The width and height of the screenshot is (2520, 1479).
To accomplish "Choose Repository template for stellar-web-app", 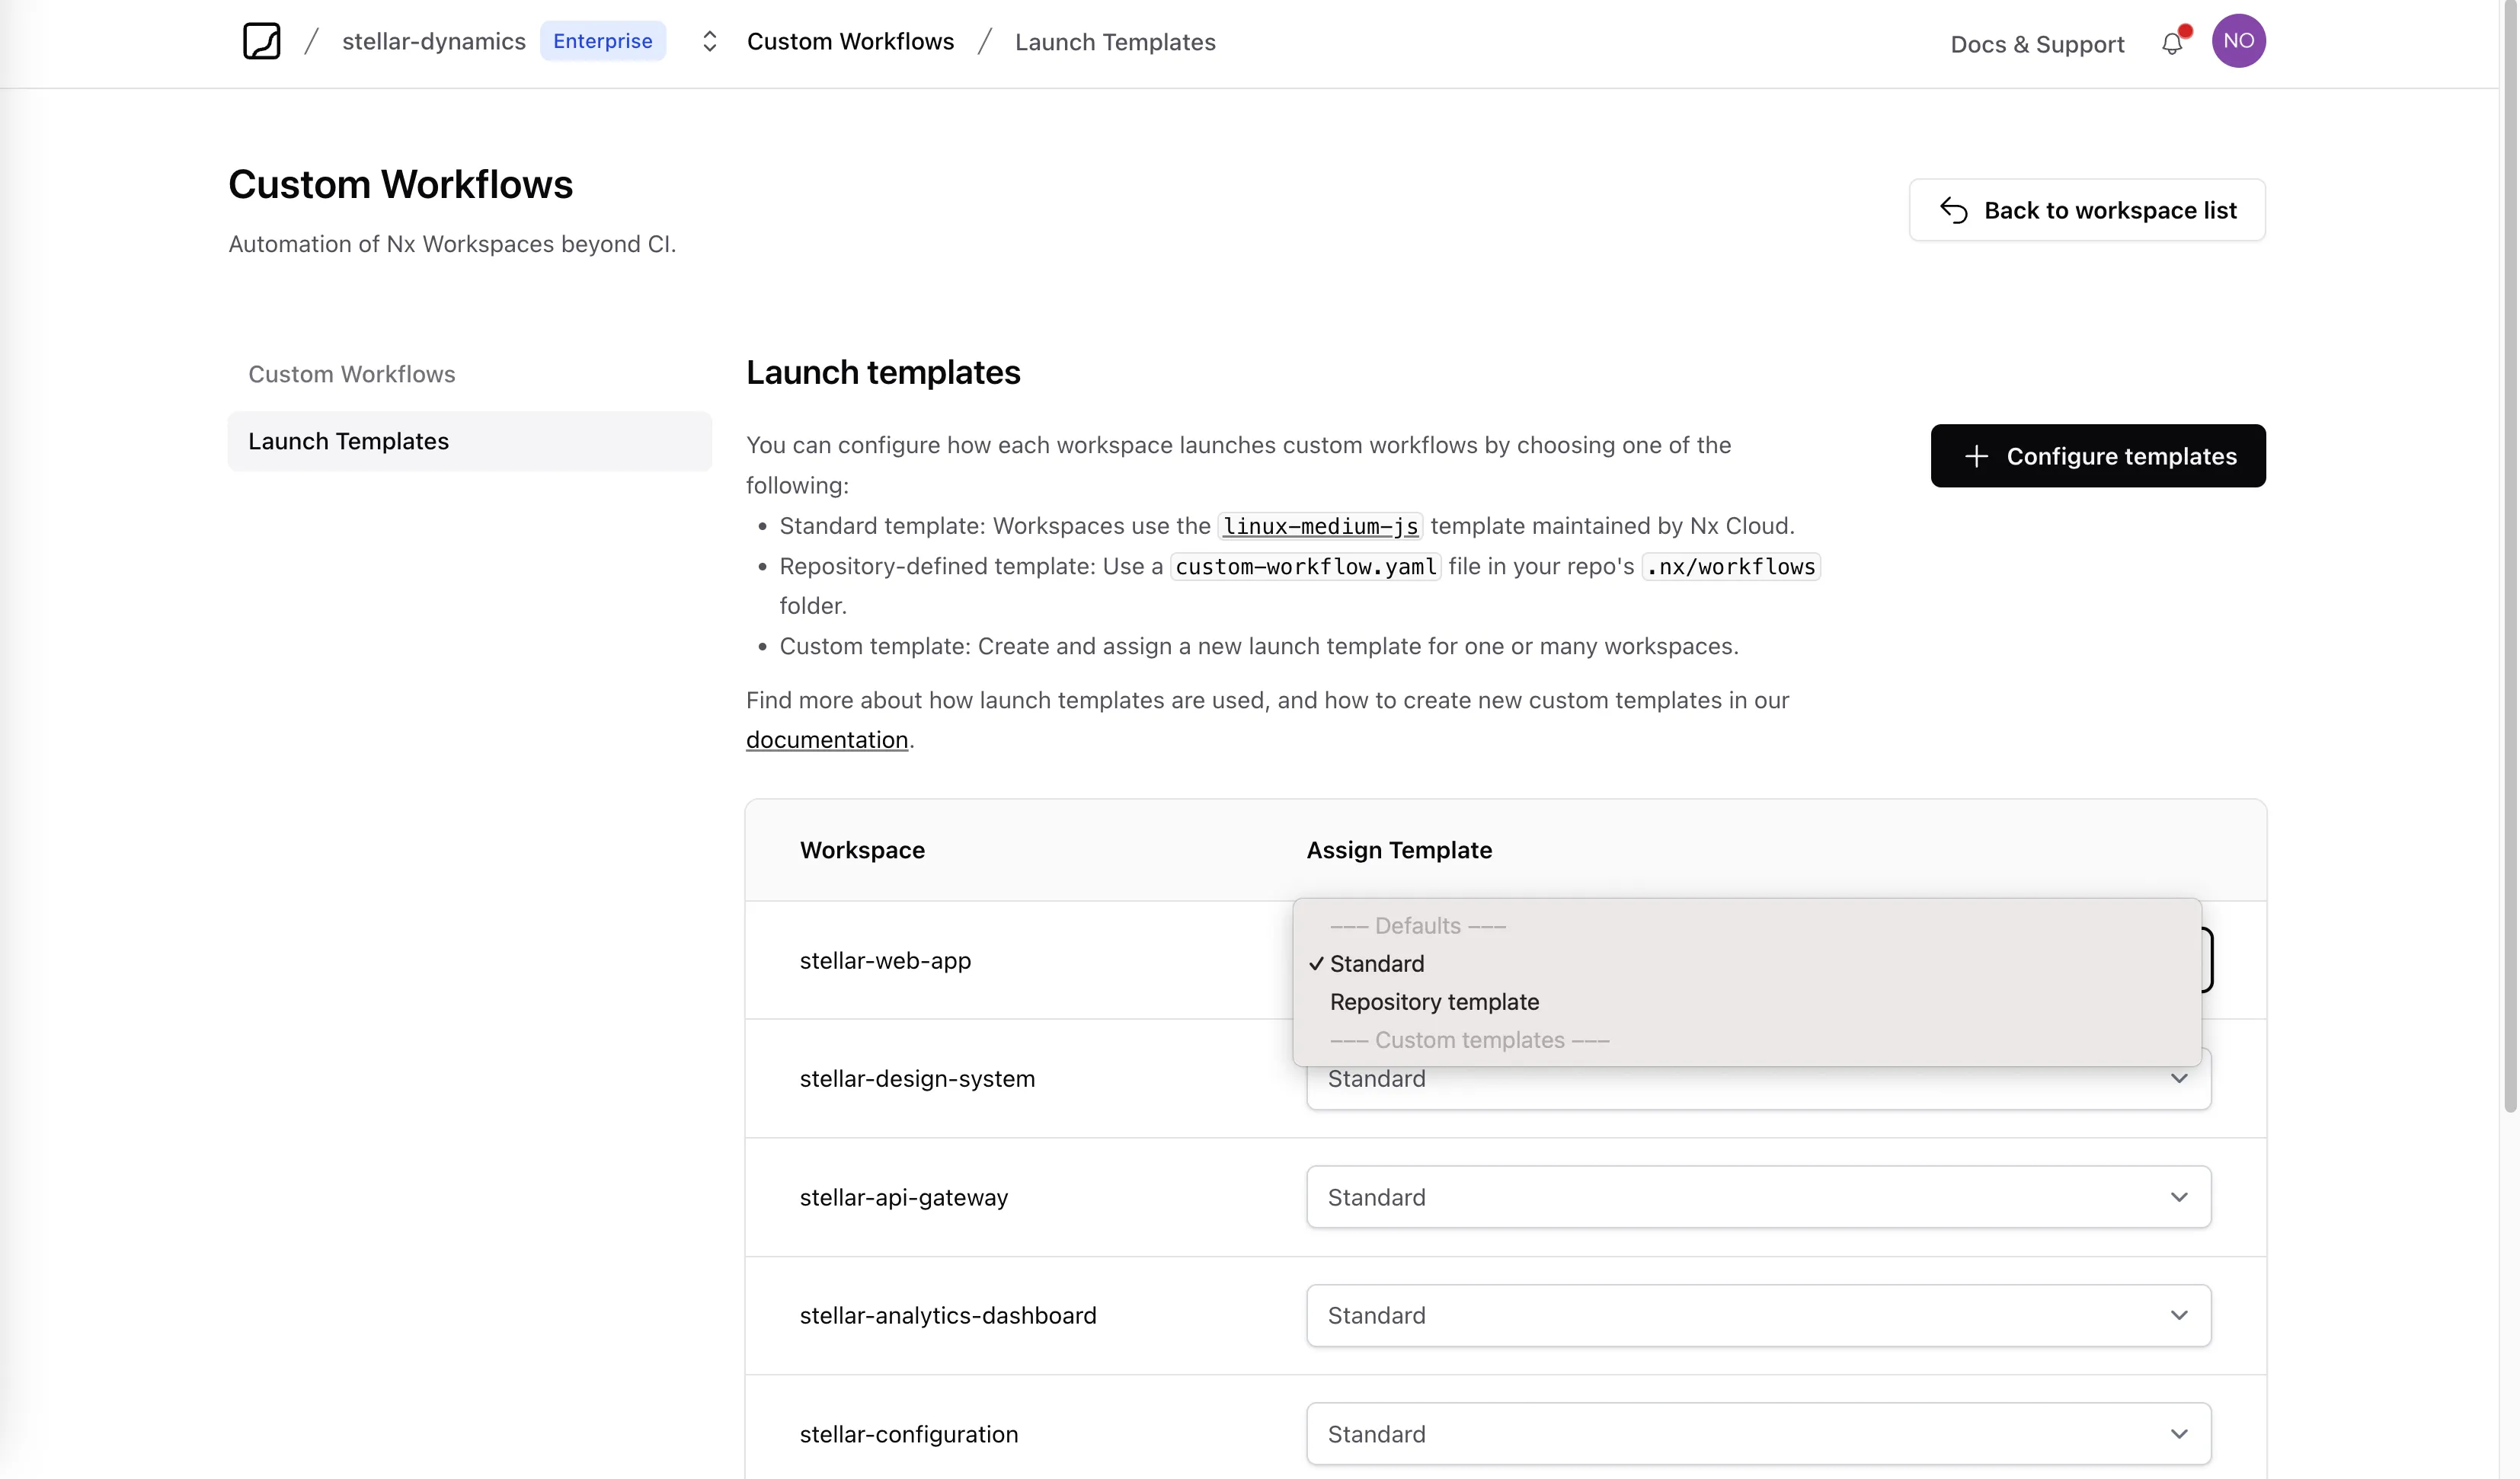I will (x=1433, y=1001).
